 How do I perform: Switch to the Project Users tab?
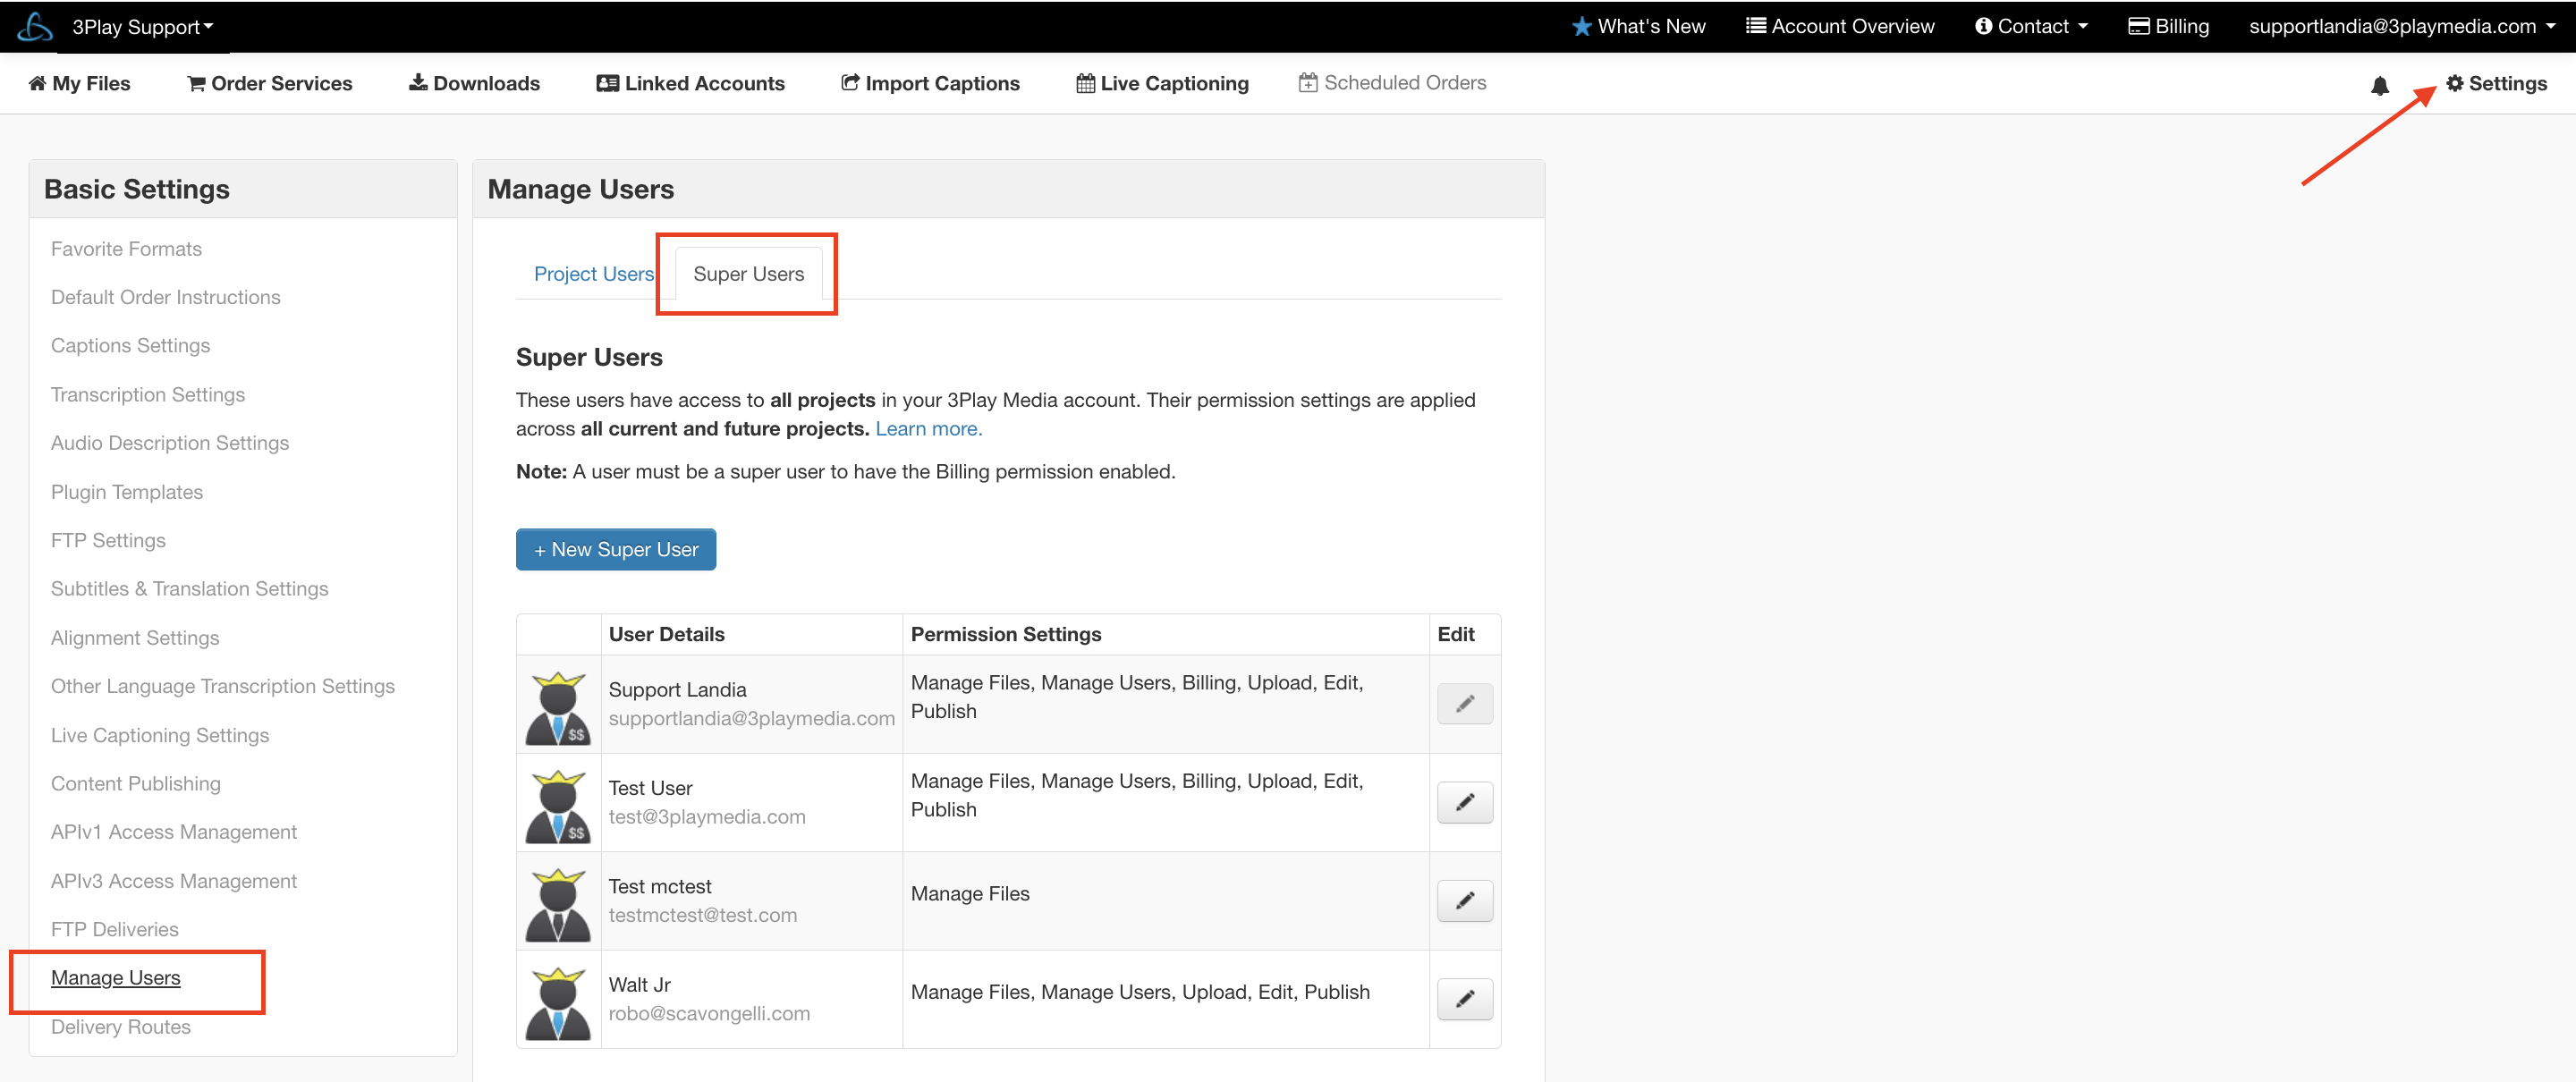pos(594,274)
